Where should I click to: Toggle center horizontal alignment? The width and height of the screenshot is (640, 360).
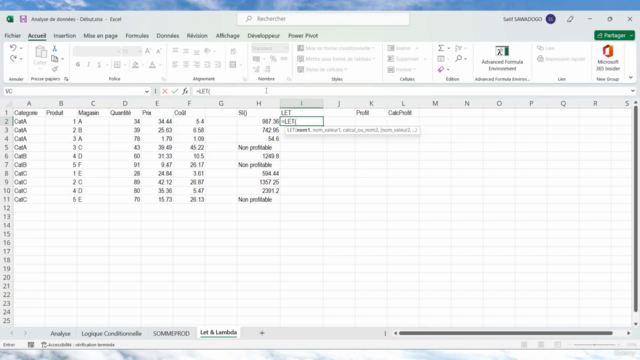tap(186, 64)
